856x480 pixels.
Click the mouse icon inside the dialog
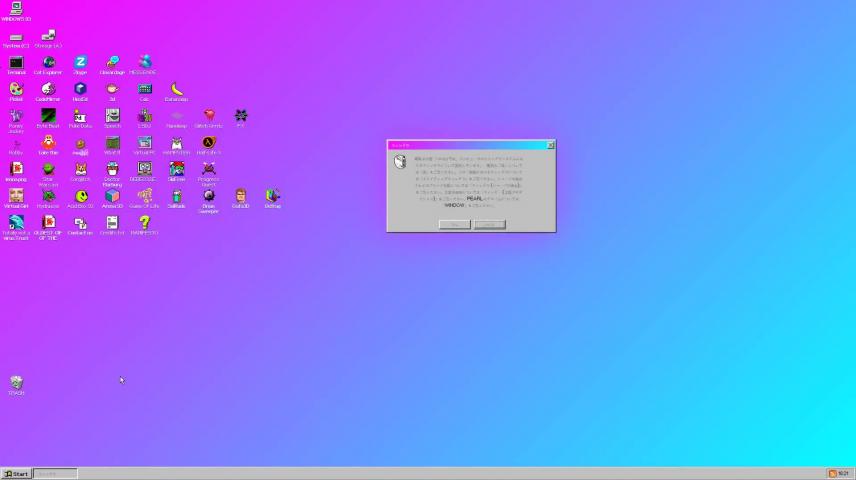(x=400, y=162)
